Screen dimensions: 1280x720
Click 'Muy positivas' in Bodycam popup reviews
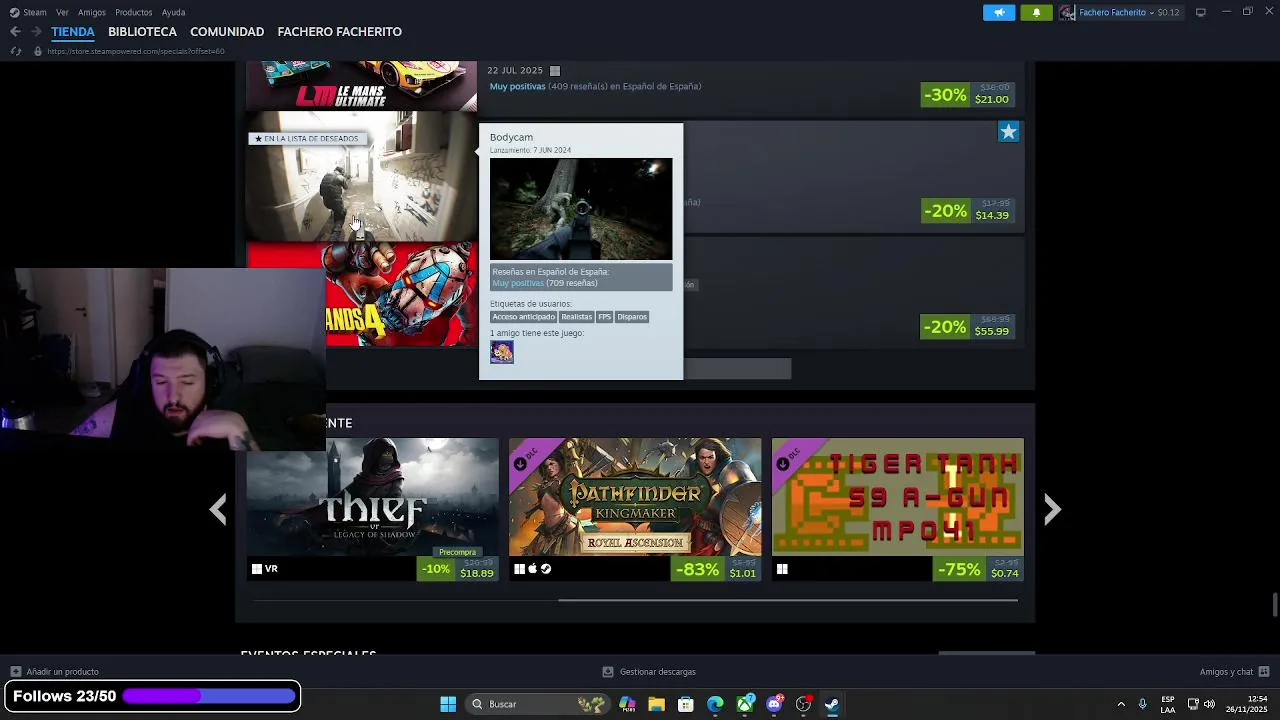pos(518,283)
